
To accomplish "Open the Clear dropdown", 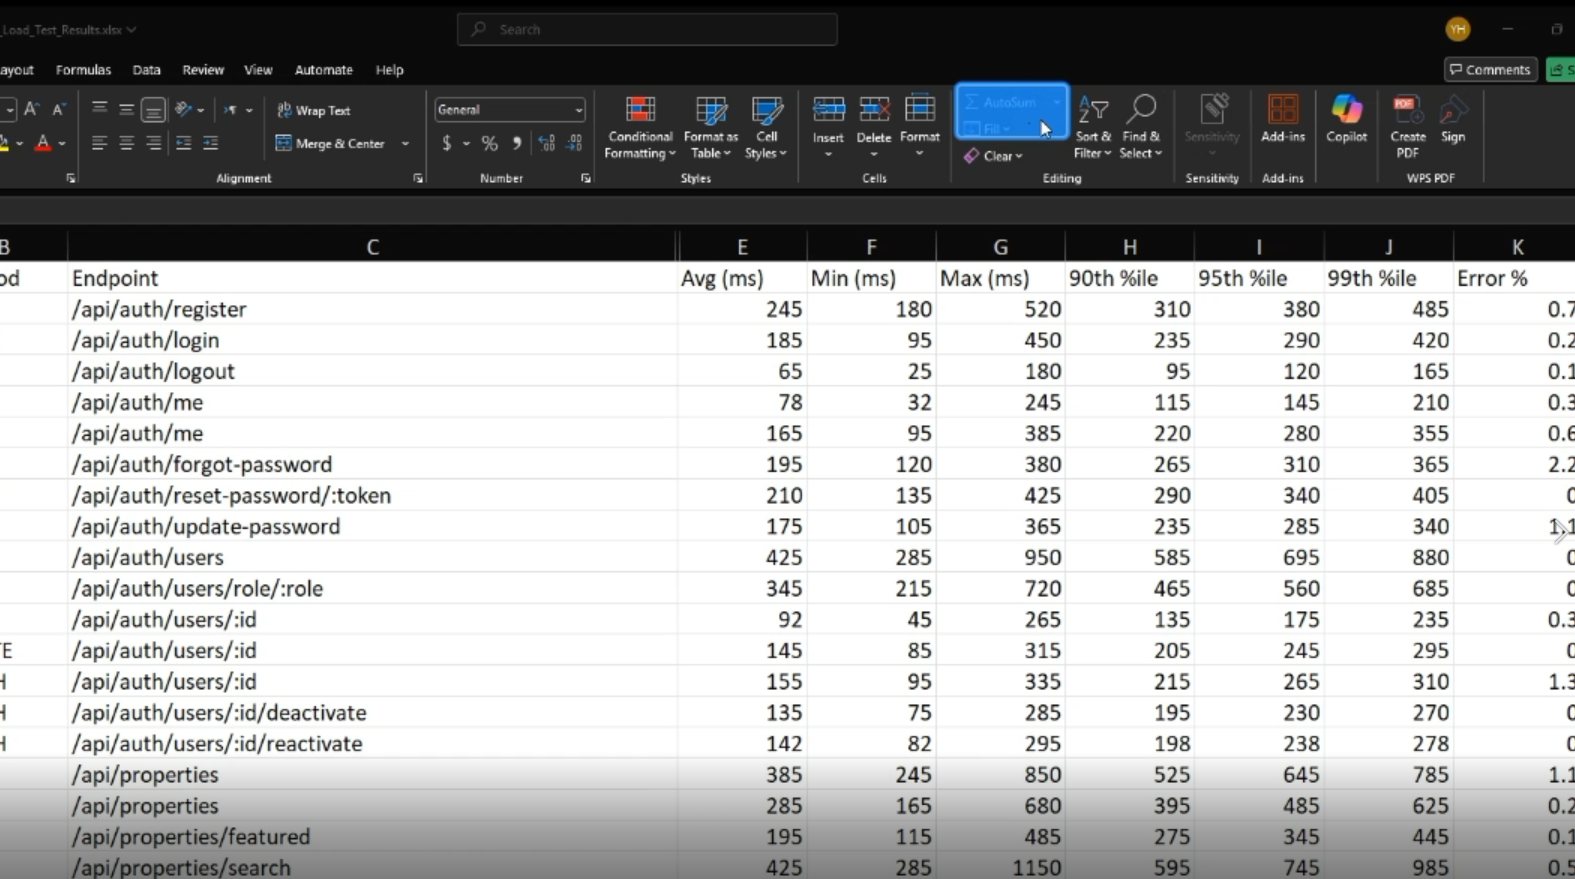I will point(993,156).
